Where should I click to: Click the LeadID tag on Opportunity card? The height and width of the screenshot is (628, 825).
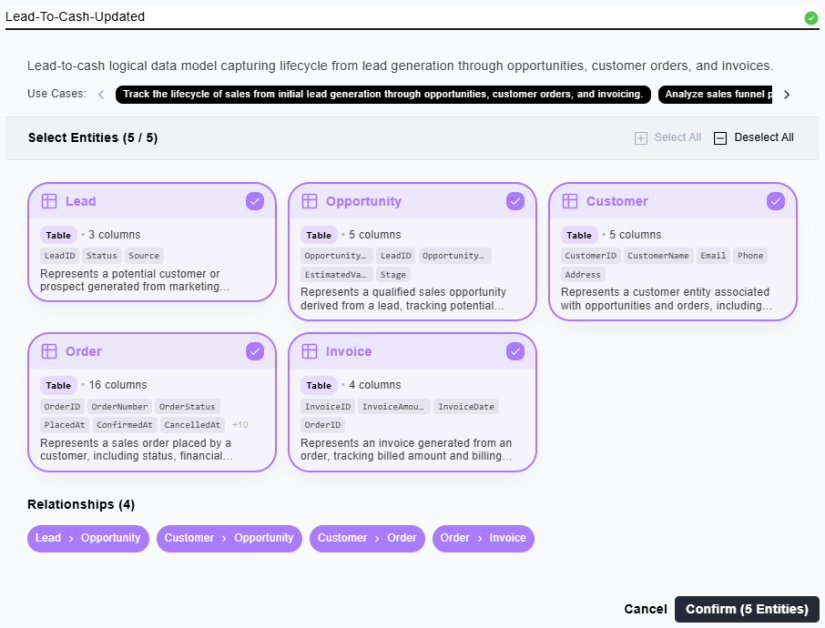(396, 256)
